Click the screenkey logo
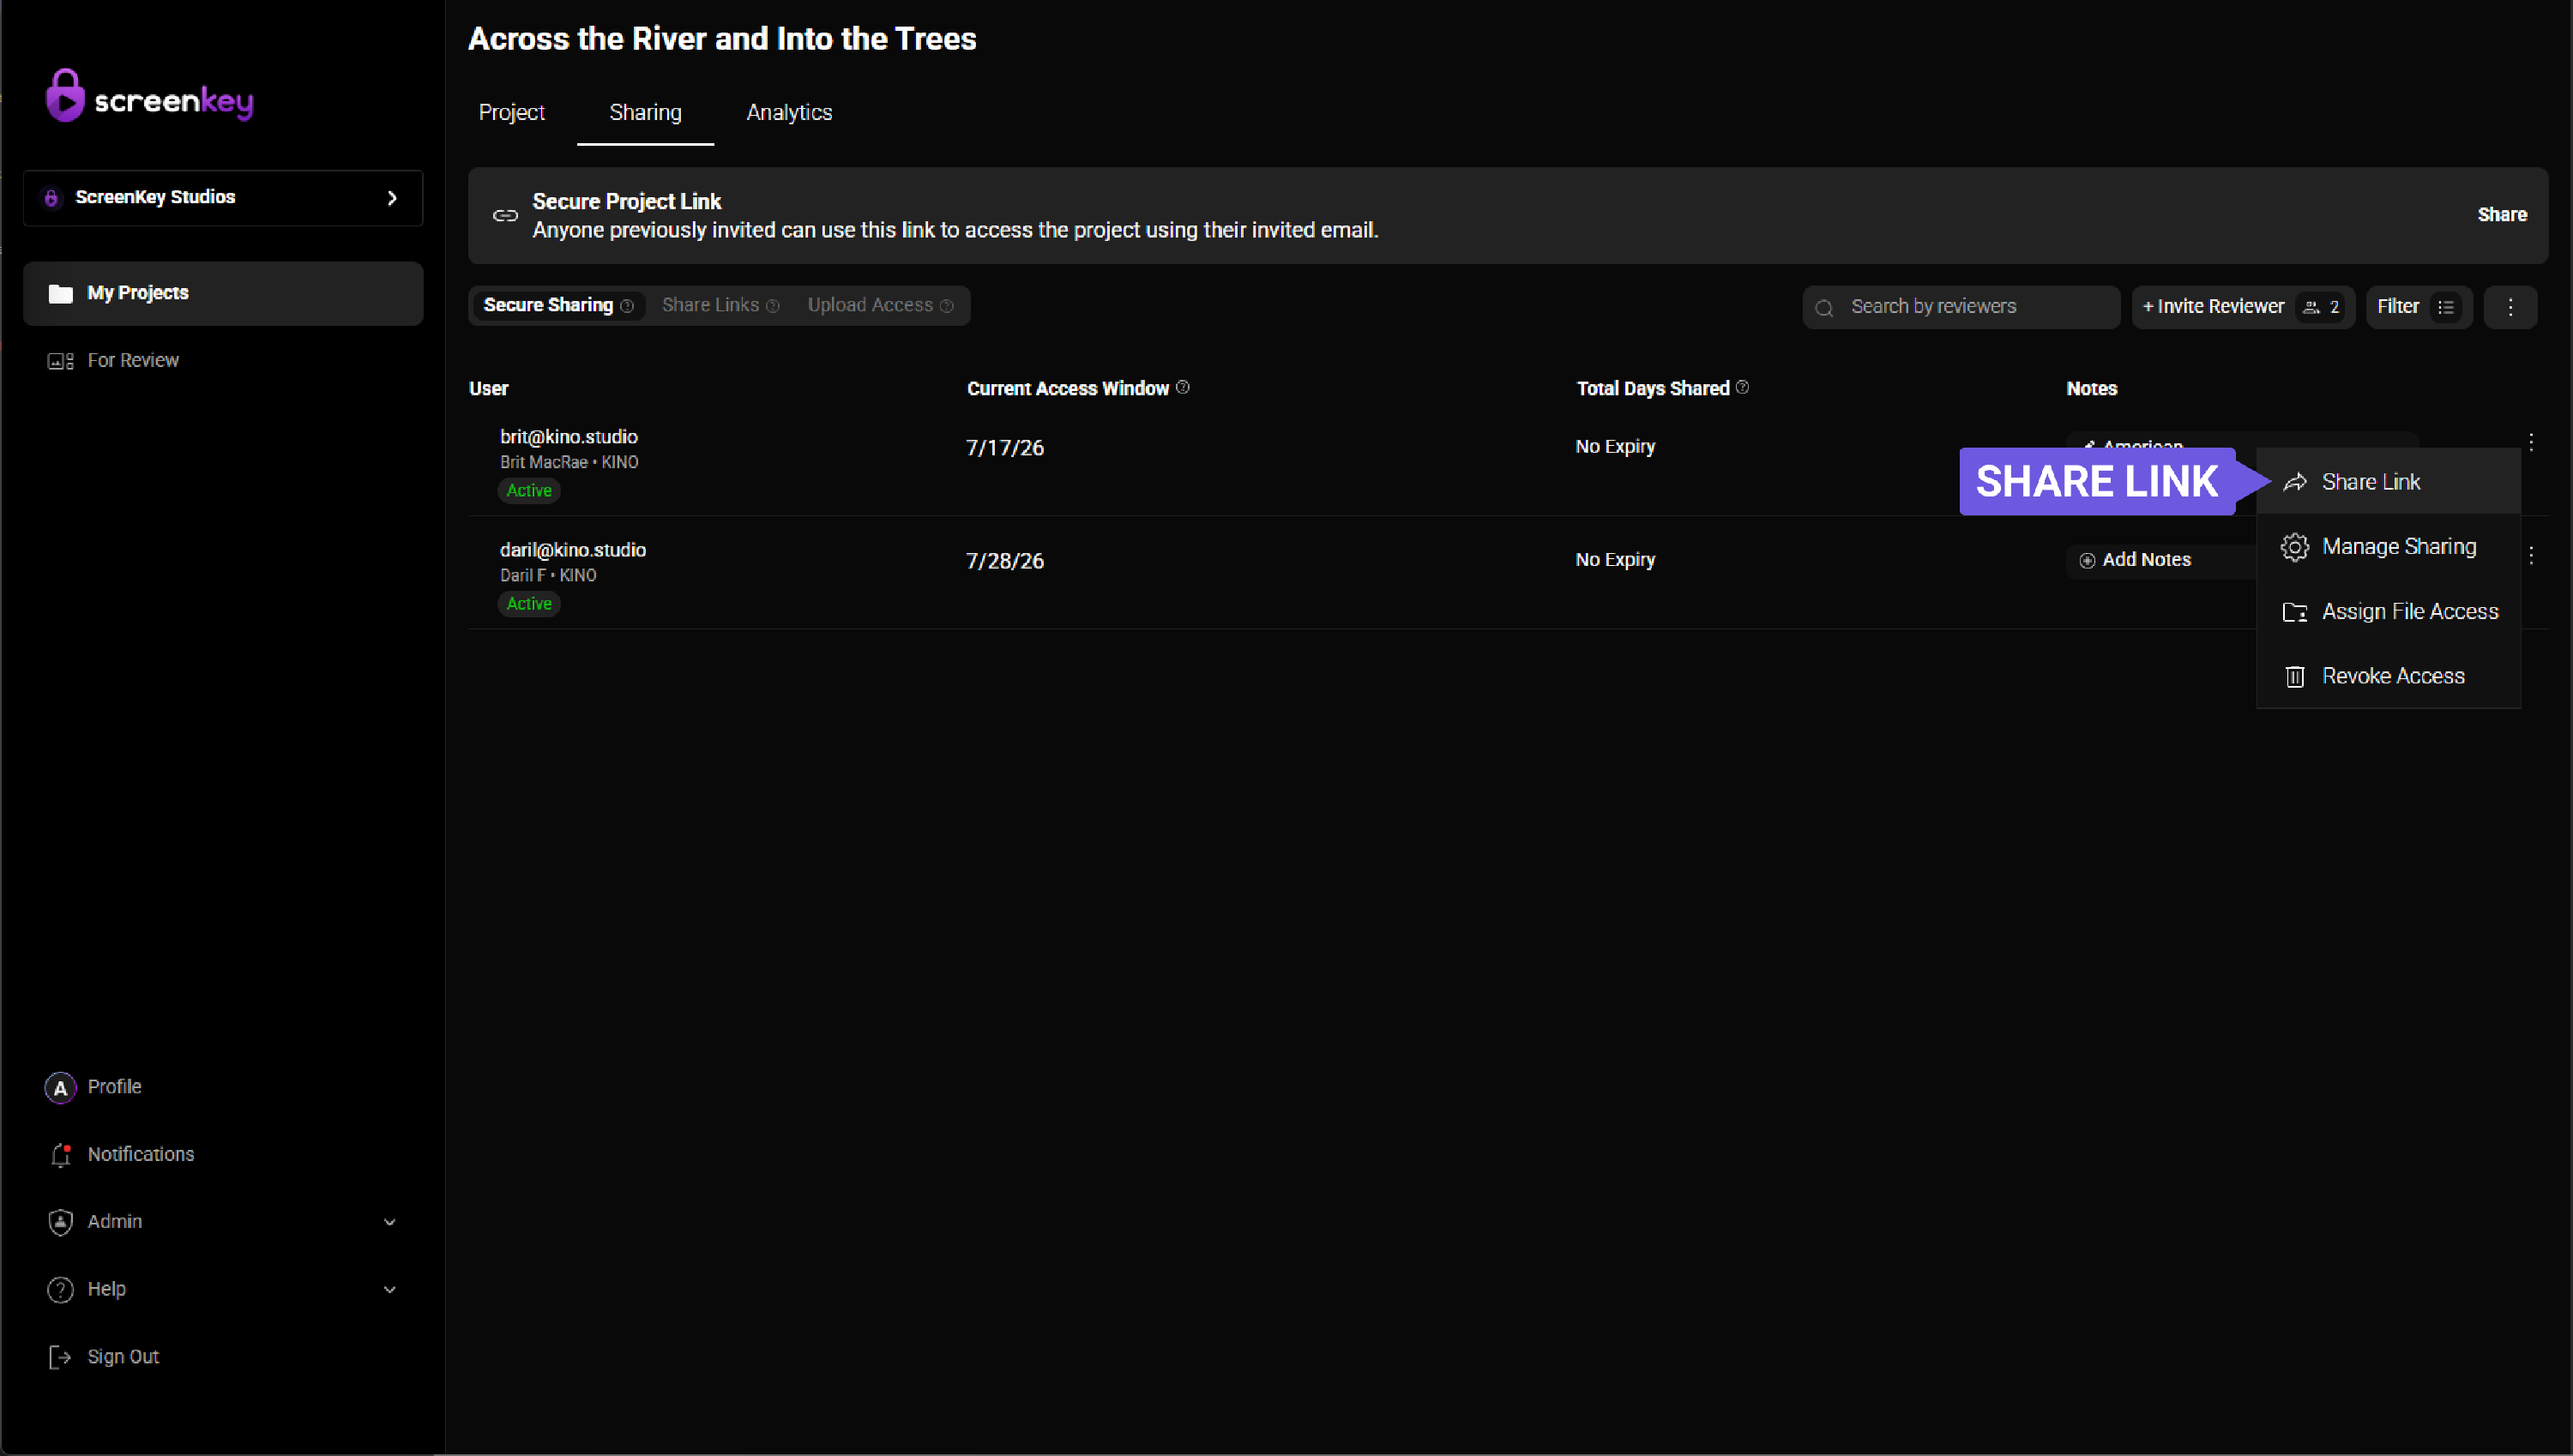Screen dimensions: 2573x1456 pos(150,96)
